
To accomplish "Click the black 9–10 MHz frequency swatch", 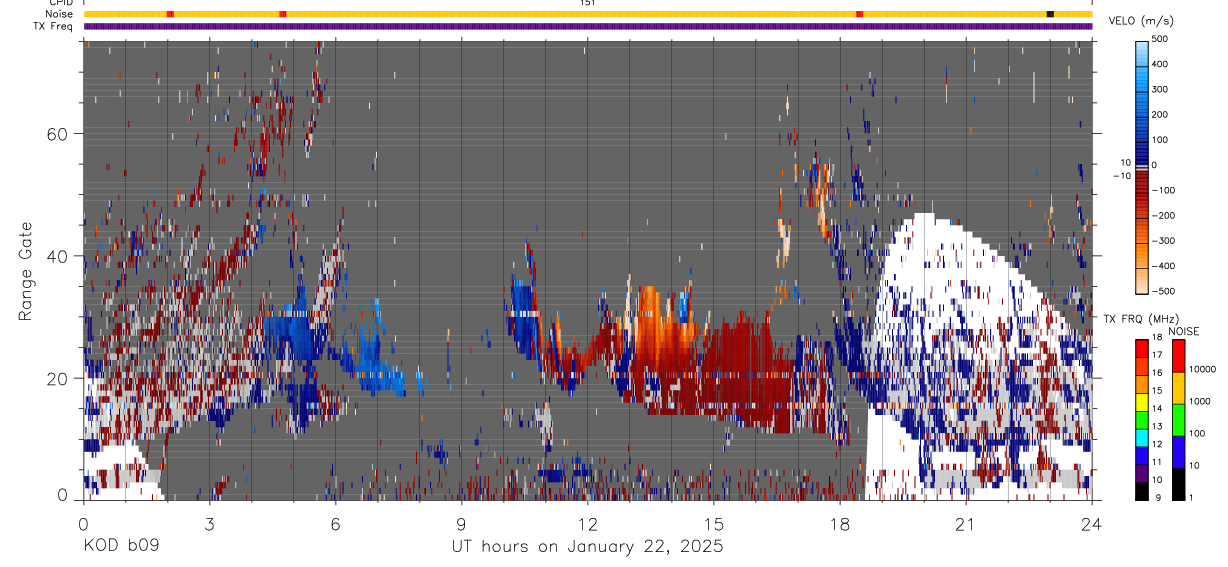I will pyautogui.click(x=1142, y=491).
